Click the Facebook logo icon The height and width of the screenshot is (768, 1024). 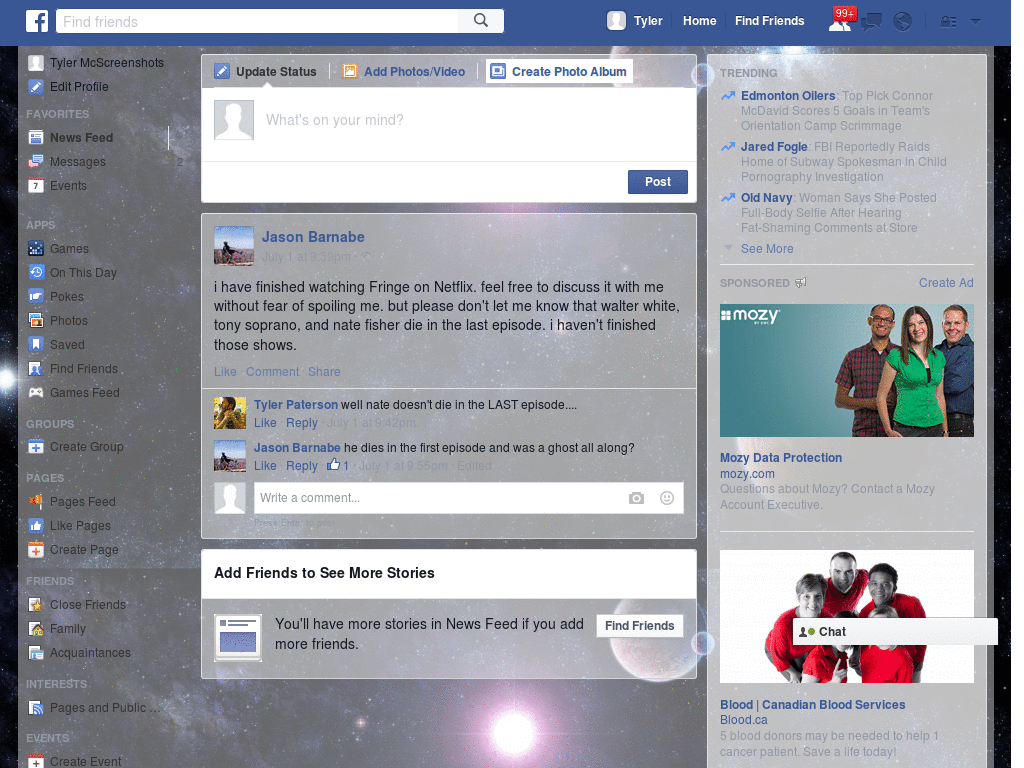37,21
